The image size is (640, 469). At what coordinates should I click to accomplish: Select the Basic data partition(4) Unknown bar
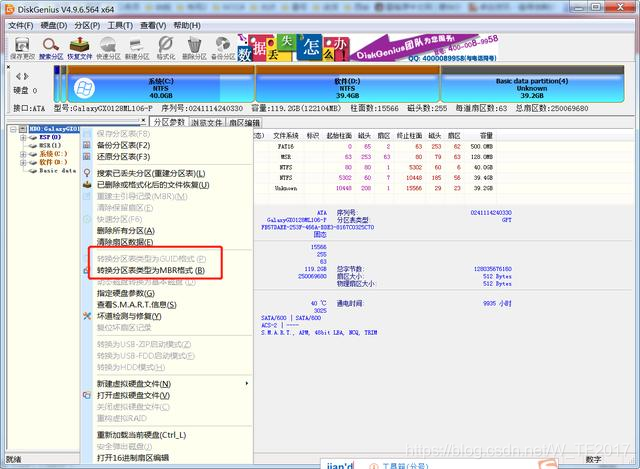click(532, 84)
